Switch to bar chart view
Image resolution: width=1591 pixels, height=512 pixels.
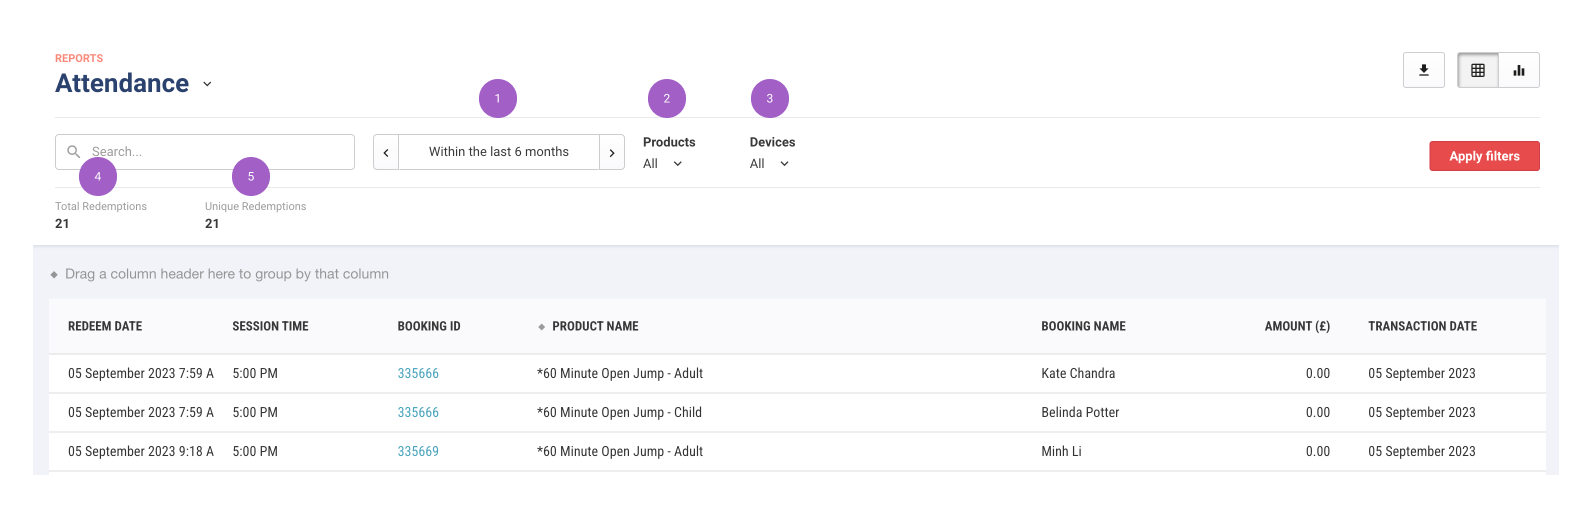(1519, 70)
